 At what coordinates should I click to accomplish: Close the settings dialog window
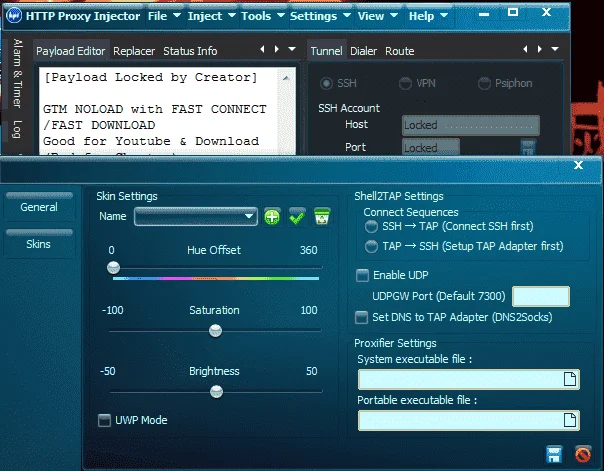[x=578, y=165]
